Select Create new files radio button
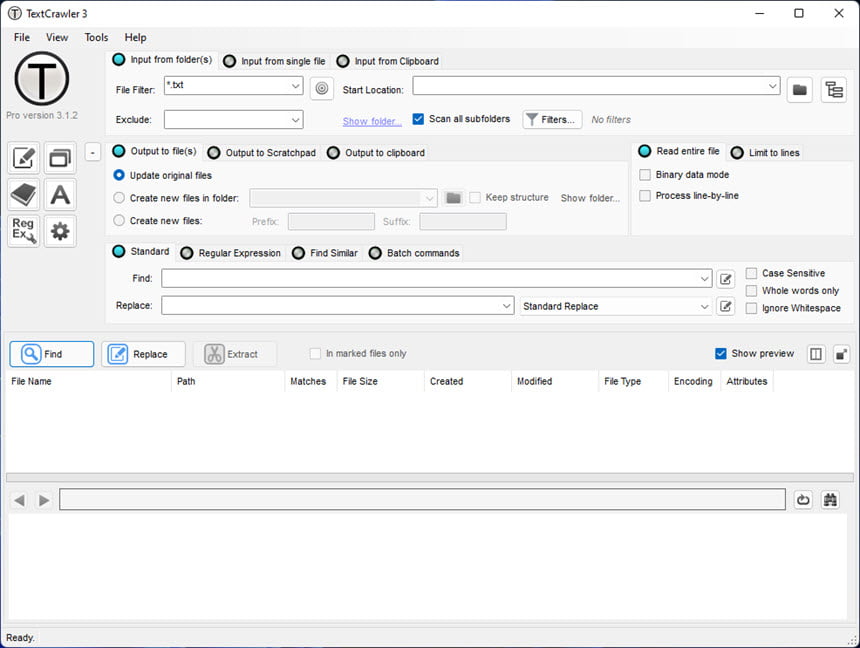This screenshot has width=860, height=648. (118, 220)
